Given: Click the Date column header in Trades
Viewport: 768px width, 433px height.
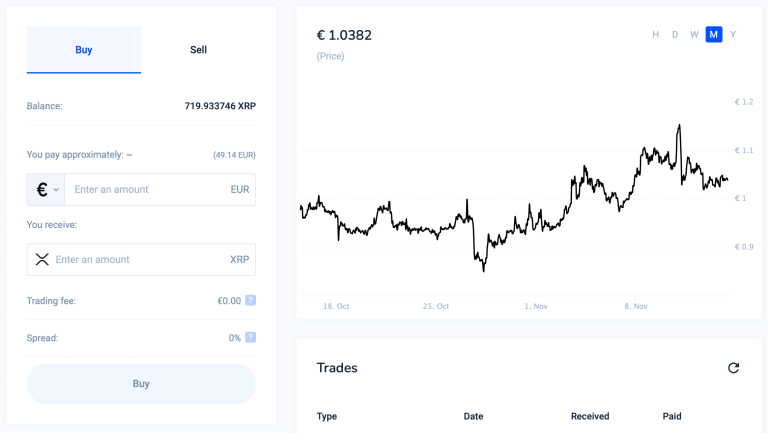Looking at the screenshot, I should click(x=473, y=416).
